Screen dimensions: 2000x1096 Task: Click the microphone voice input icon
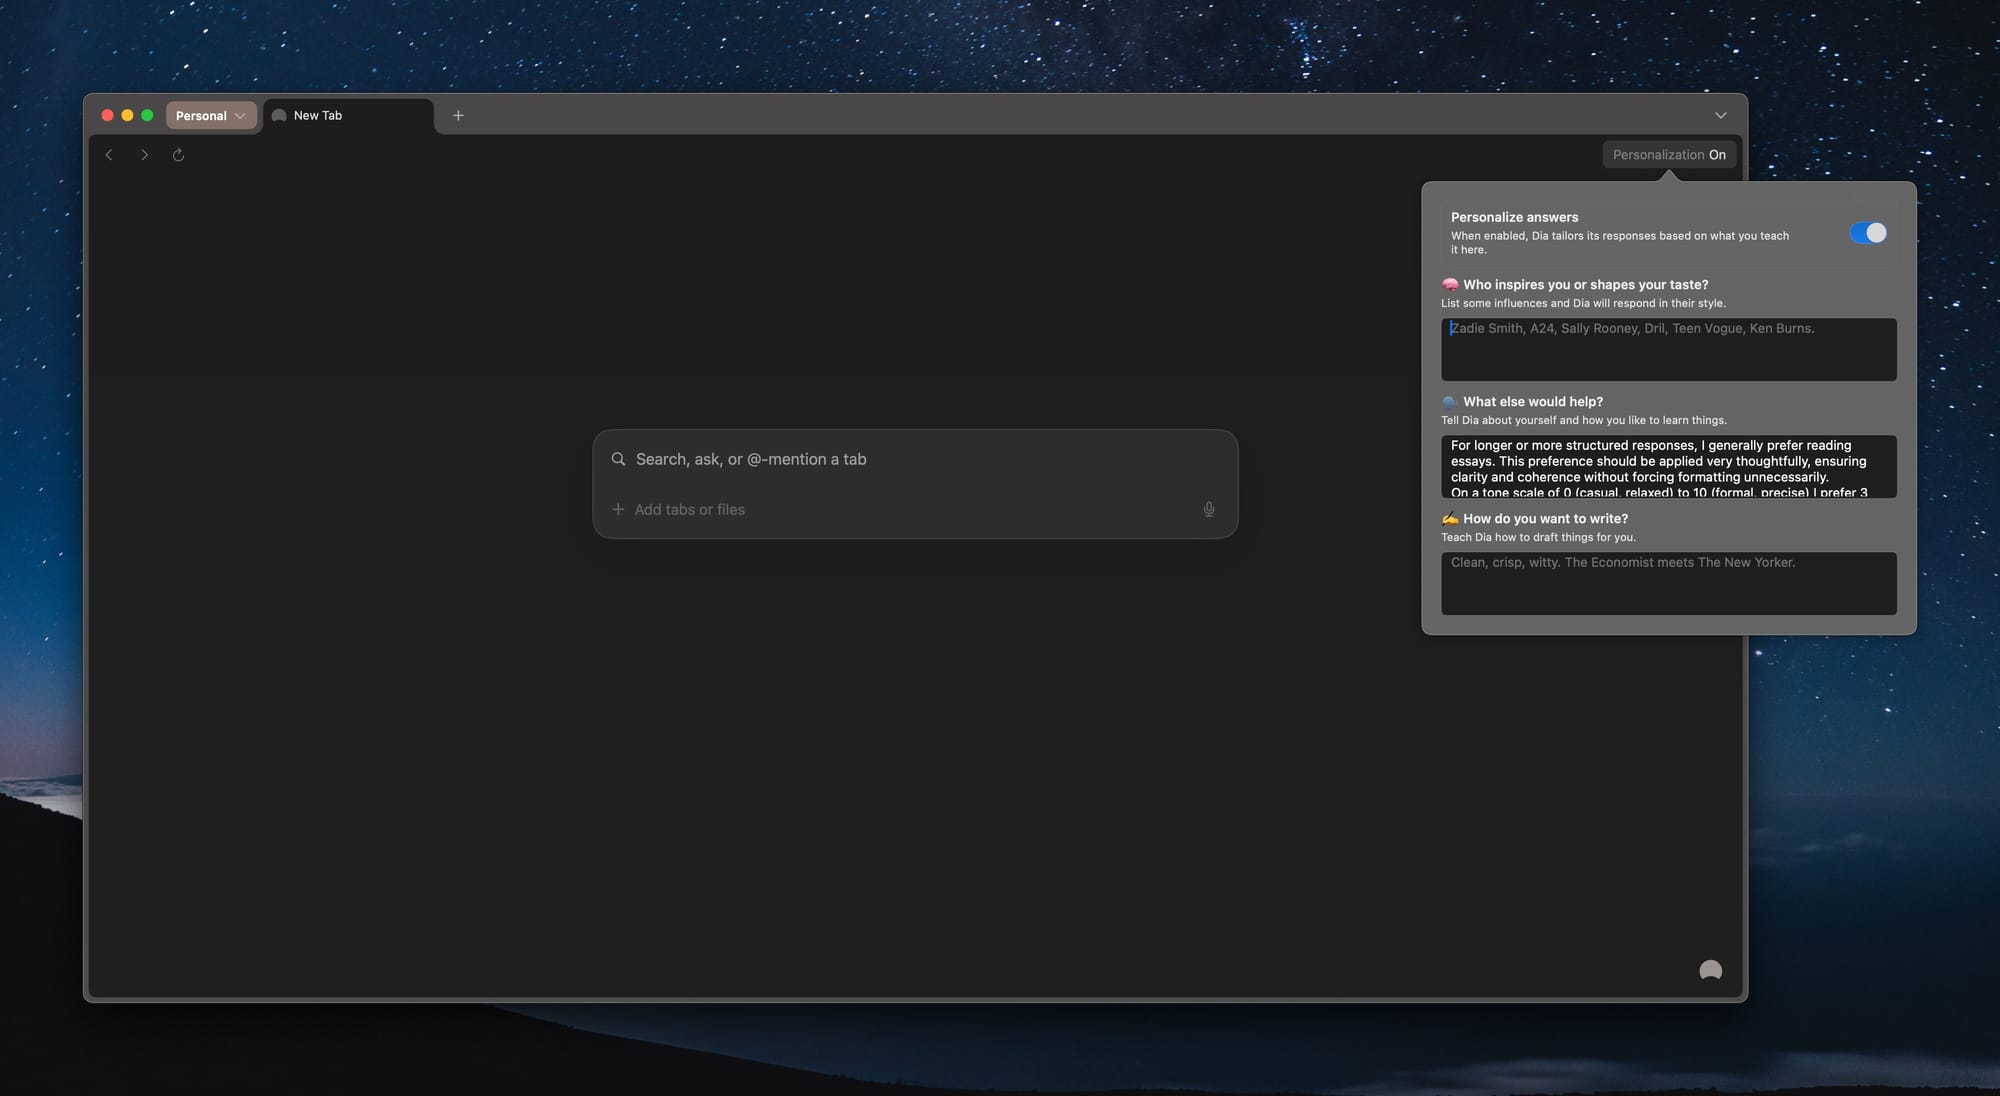[1208, 510]
